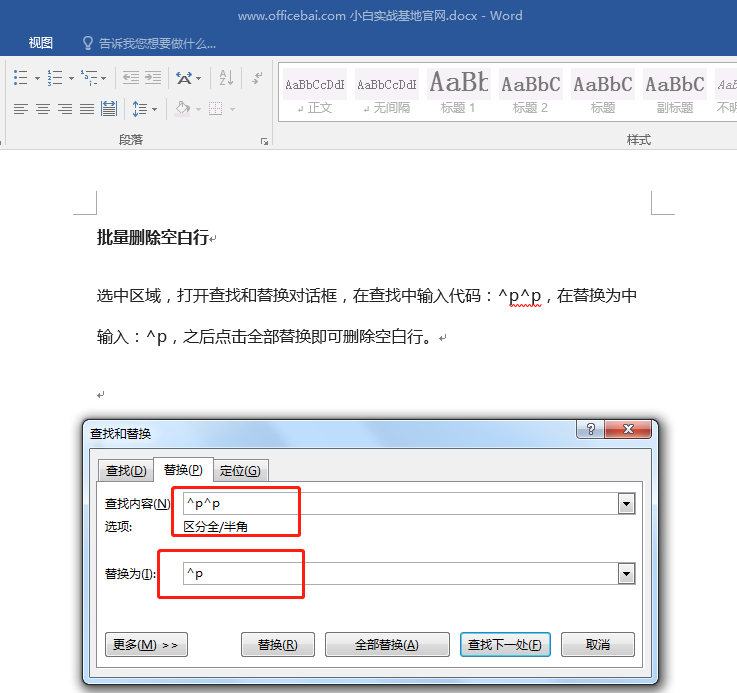The height and width of the screenshot is (693, 737).
Task: Apply the 正文 style
Action: click(315, 92)
